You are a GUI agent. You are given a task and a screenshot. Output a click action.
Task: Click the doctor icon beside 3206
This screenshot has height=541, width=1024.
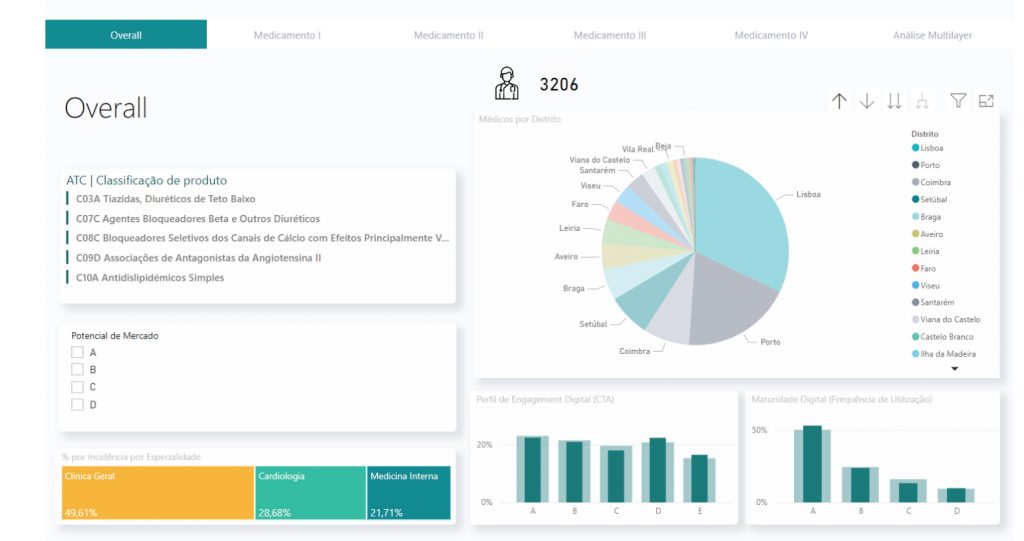507,84
